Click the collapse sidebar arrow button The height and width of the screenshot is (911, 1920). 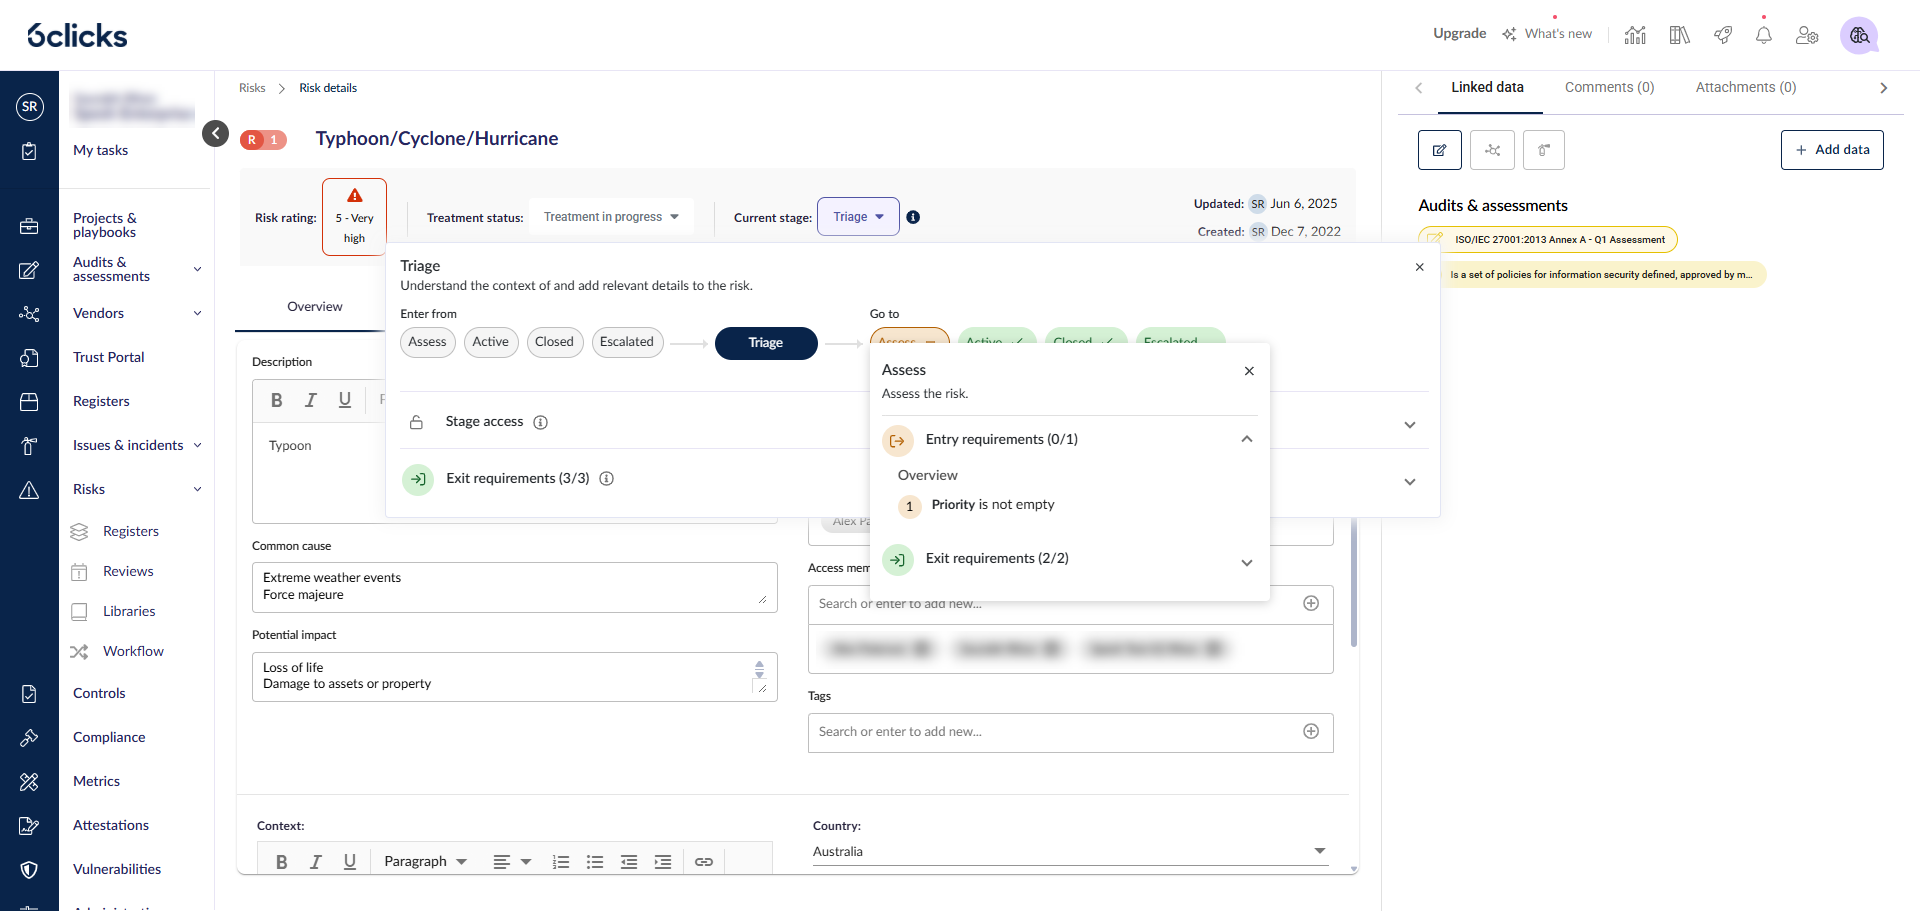(215, 133)
